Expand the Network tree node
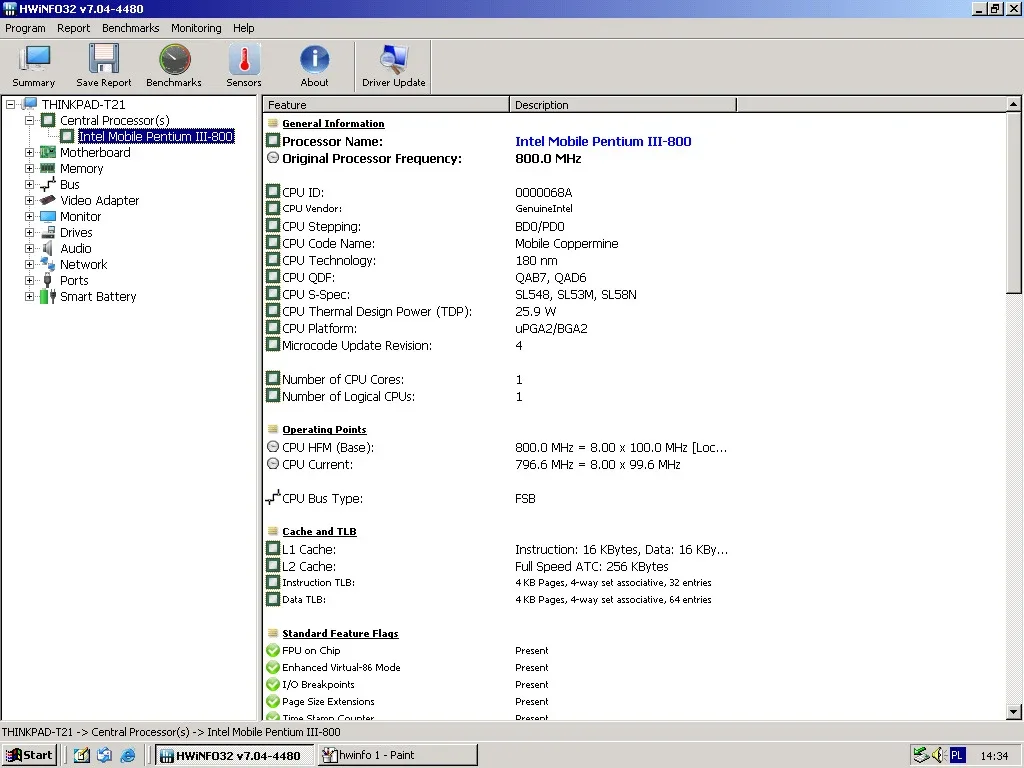Image resolution: width=1024 pixels, height=768 pixels. (29, 264)
